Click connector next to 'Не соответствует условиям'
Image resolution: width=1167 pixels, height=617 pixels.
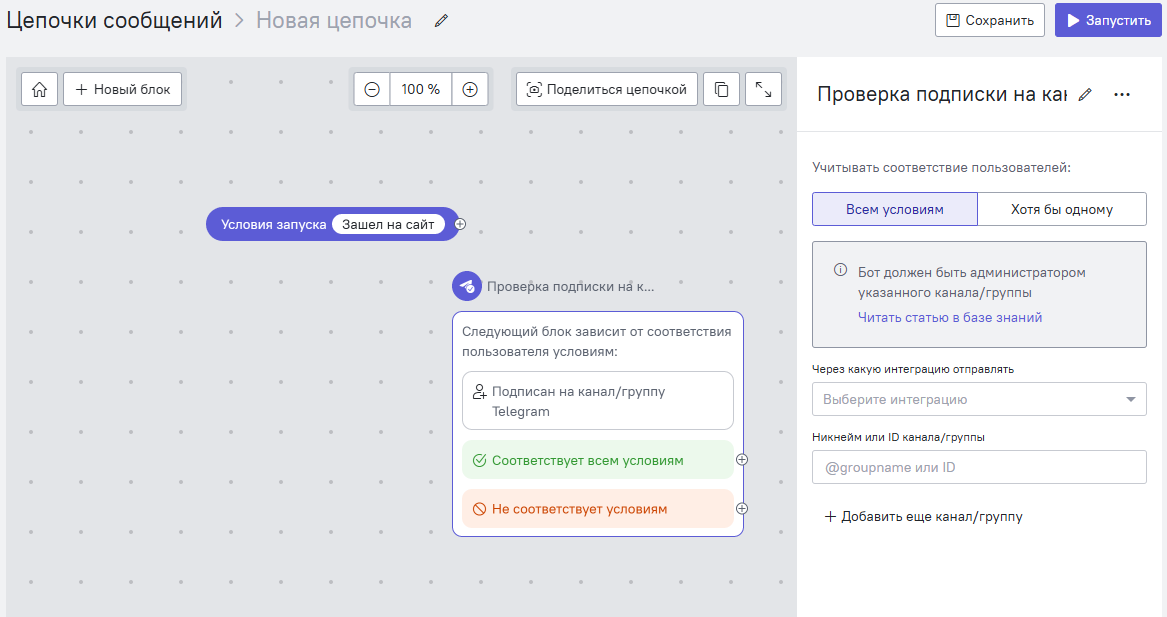click(x=742, y=509)
